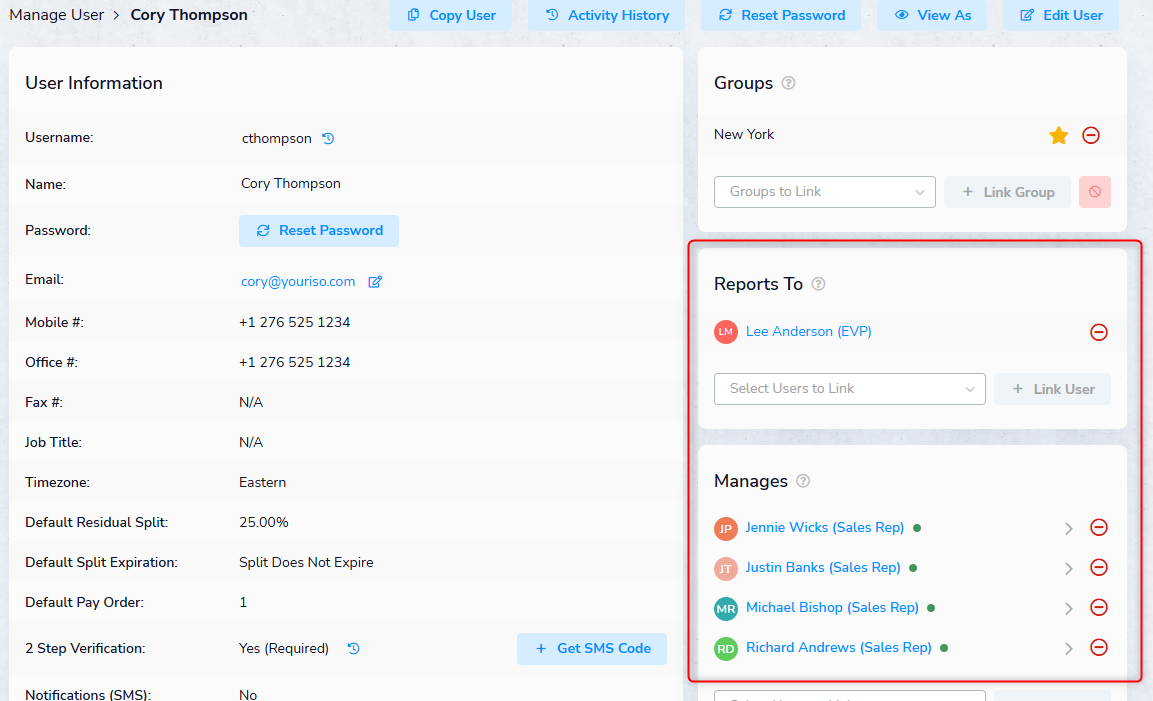Click the LM avatar for Lee Anderson

pyautogui.click(x=726, y=332)
